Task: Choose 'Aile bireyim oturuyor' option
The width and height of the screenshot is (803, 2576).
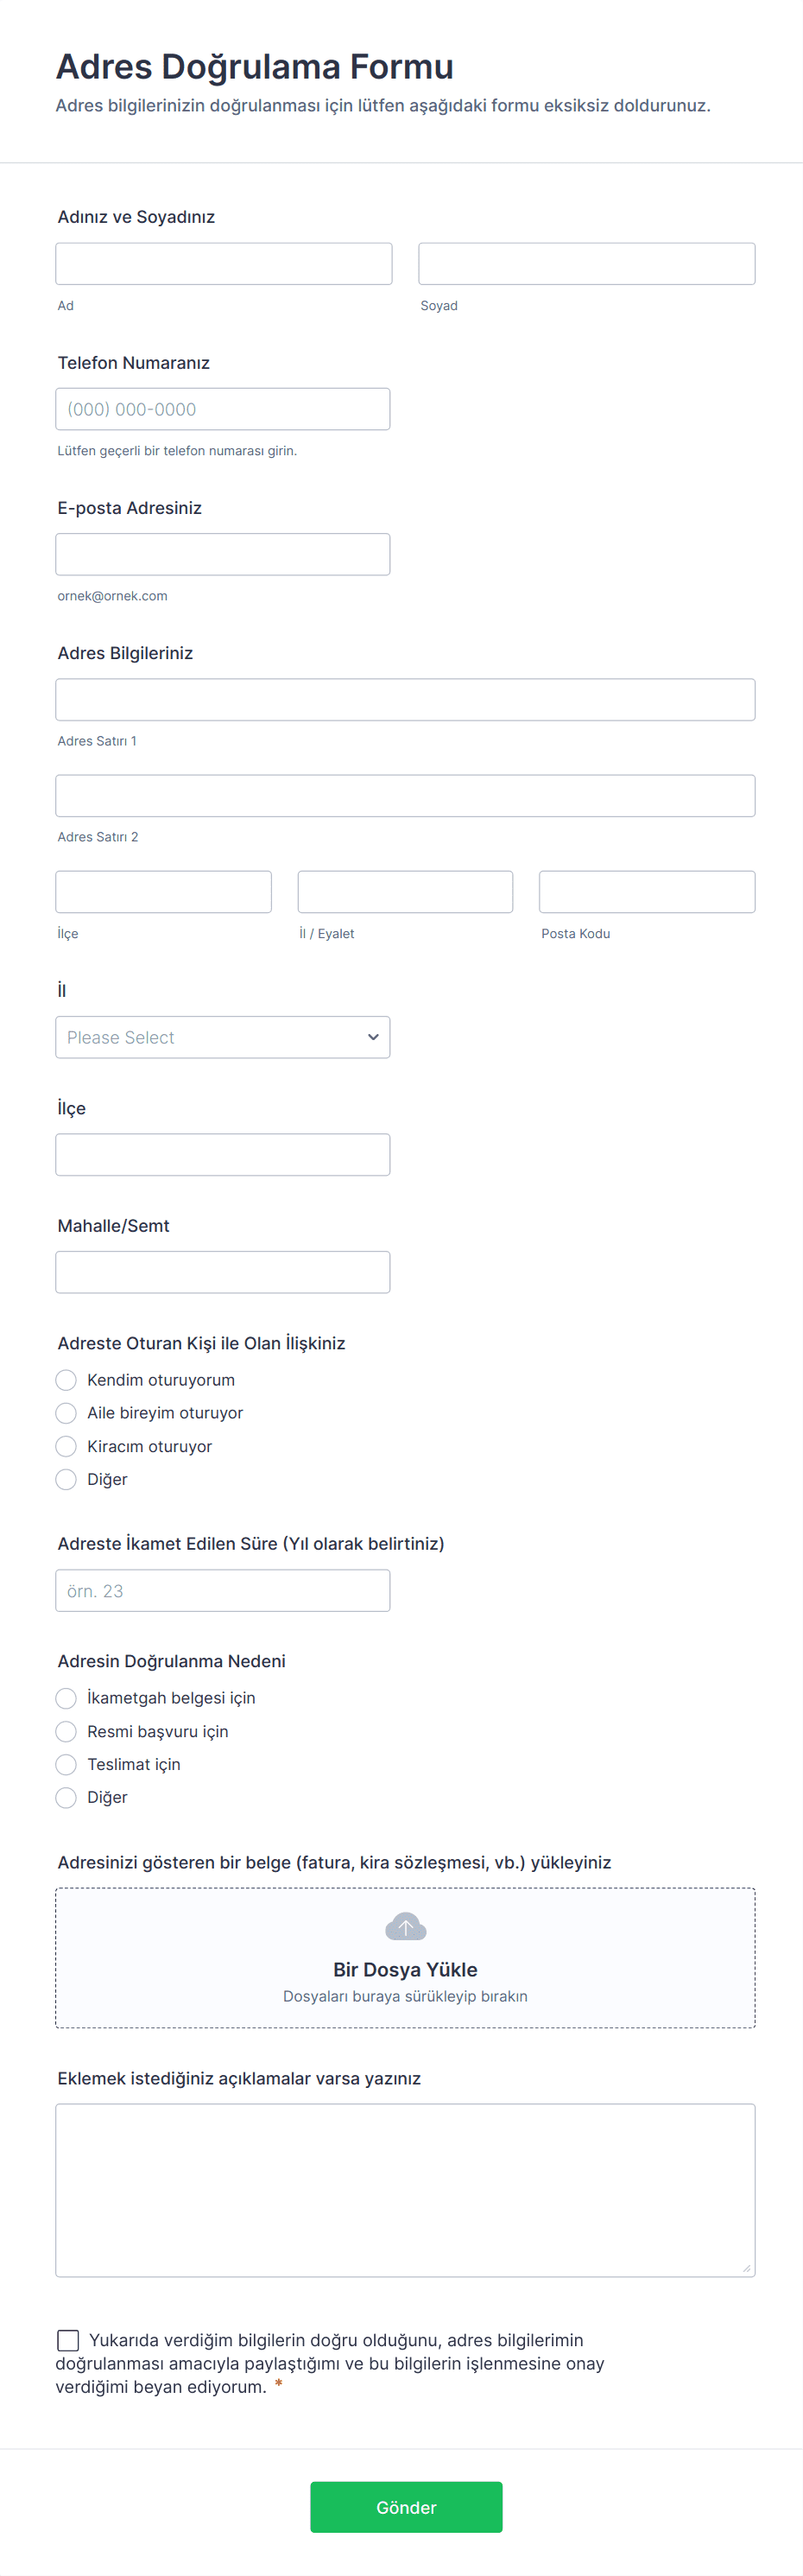Action: (x=66, y=1413)
